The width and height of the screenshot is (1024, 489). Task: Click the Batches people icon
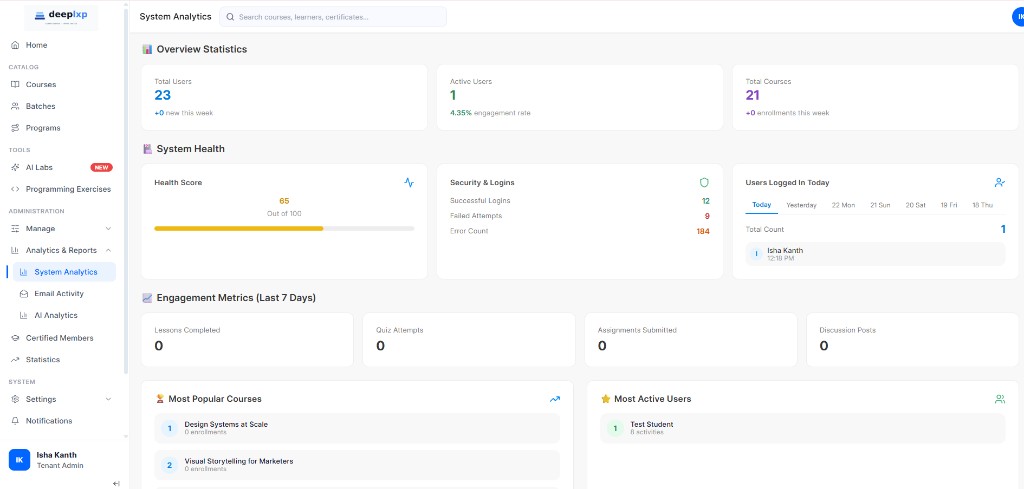tap(15, 106)
